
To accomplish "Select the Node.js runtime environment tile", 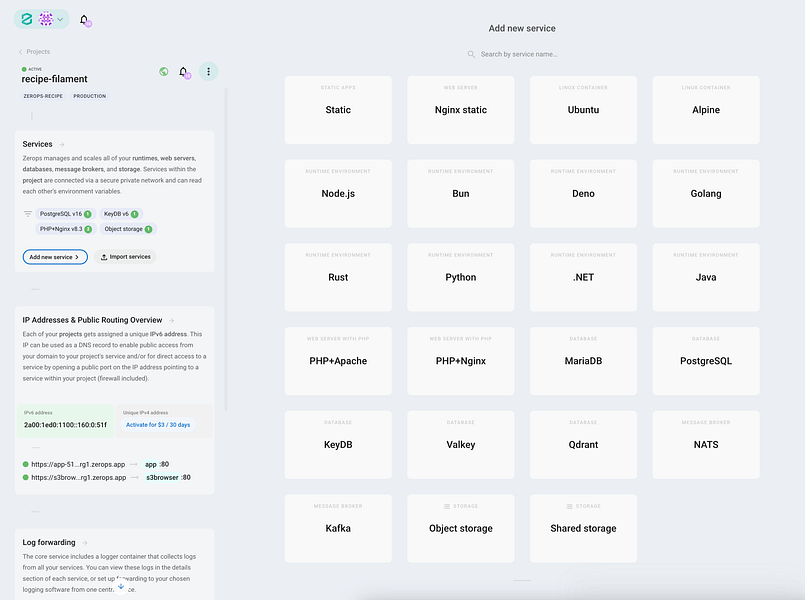I will [337, 193].
